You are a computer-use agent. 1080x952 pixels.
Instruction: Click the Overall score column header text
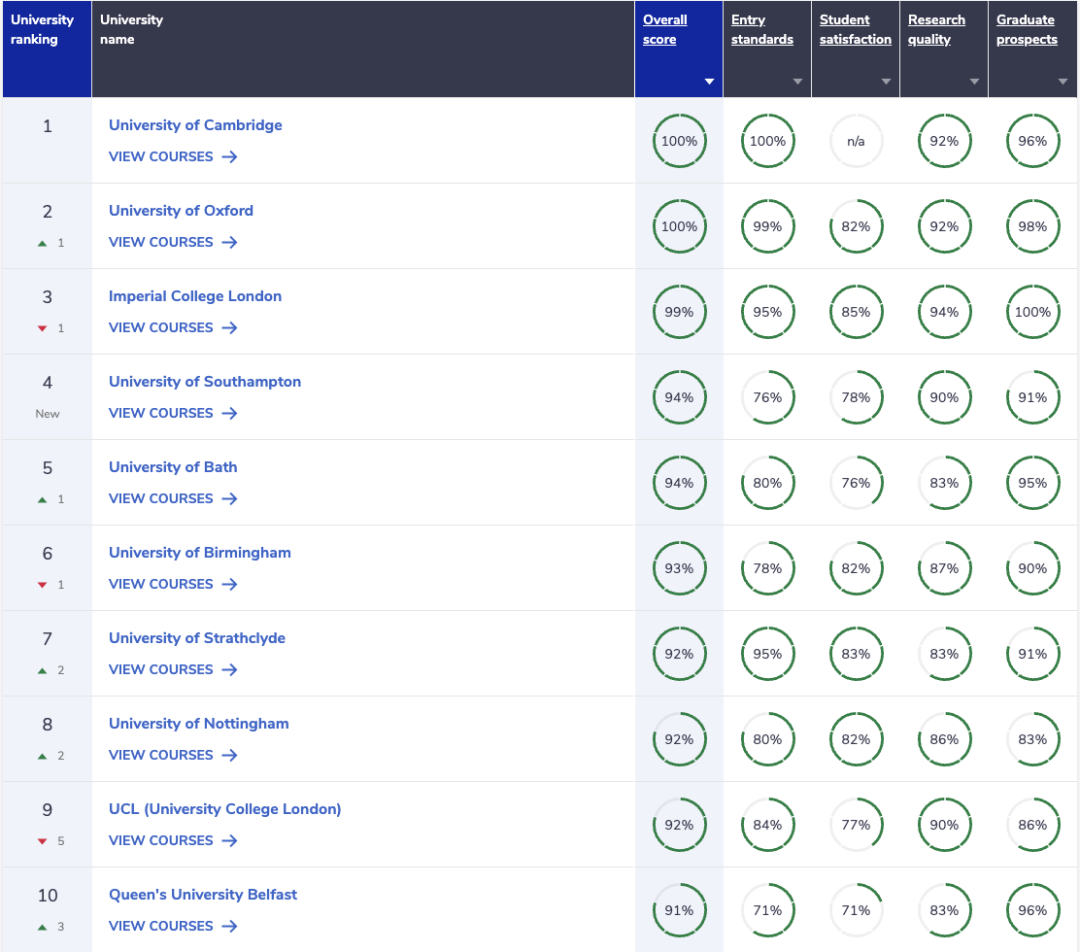[665, 30]
